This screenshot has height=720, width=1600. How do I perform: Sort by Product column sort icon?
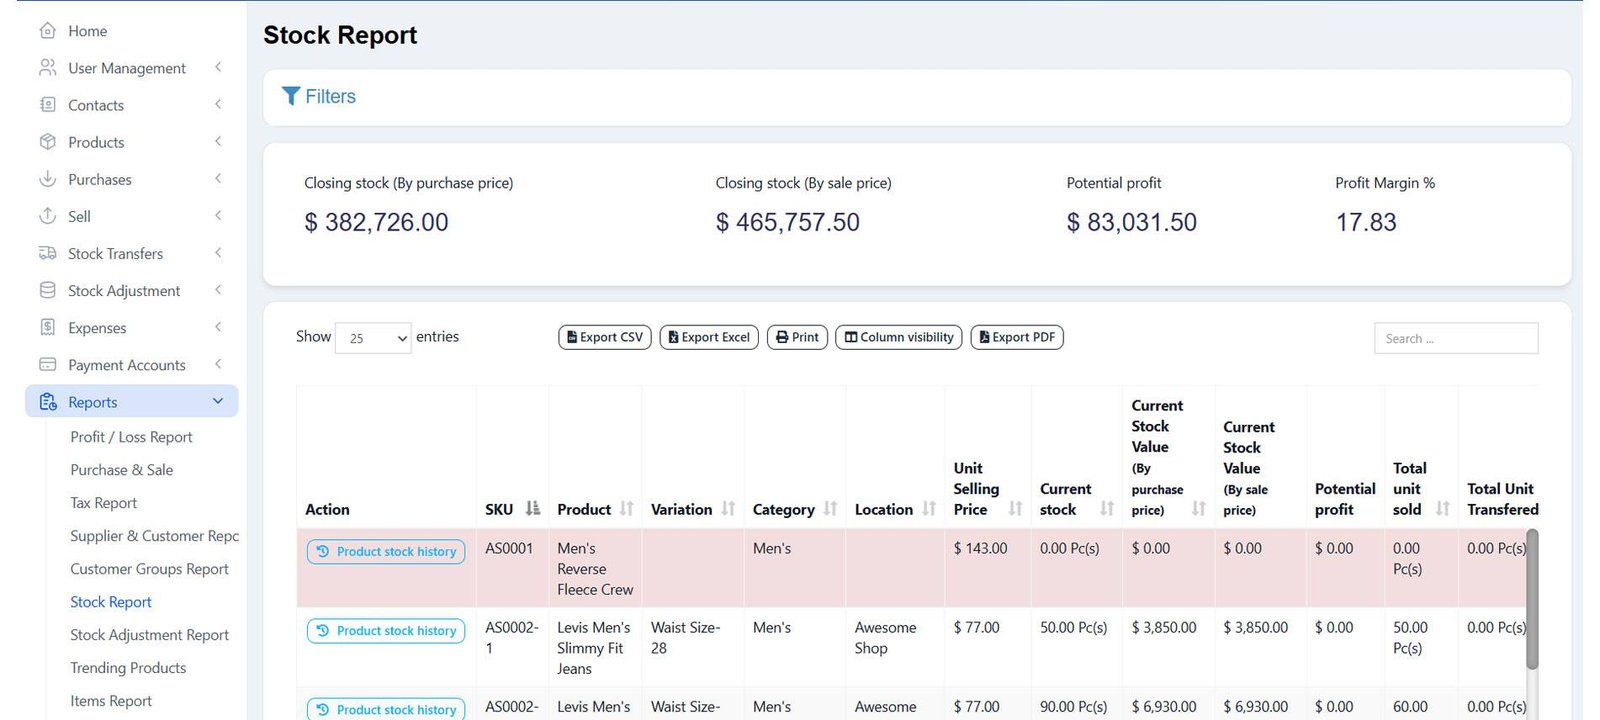tap(627, 509)
